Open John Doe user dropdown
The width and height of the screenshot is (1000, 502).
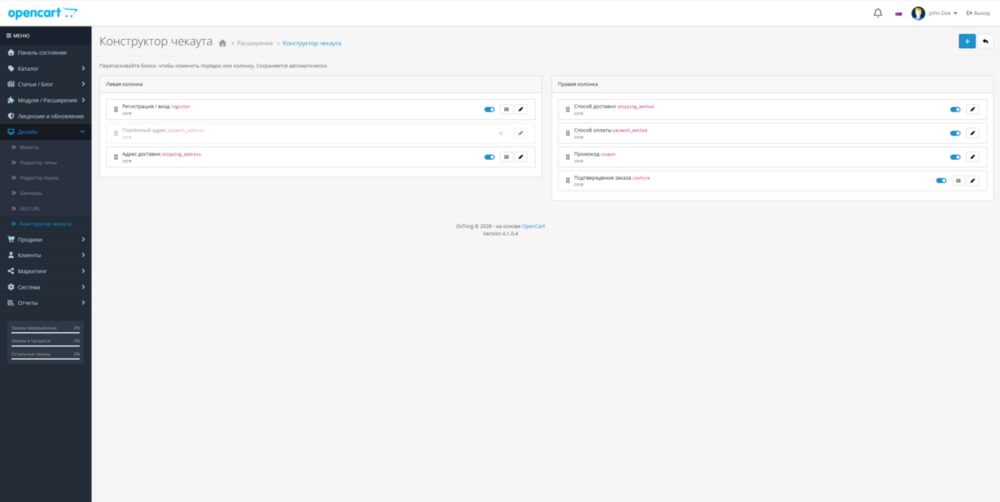pos(943,13)
